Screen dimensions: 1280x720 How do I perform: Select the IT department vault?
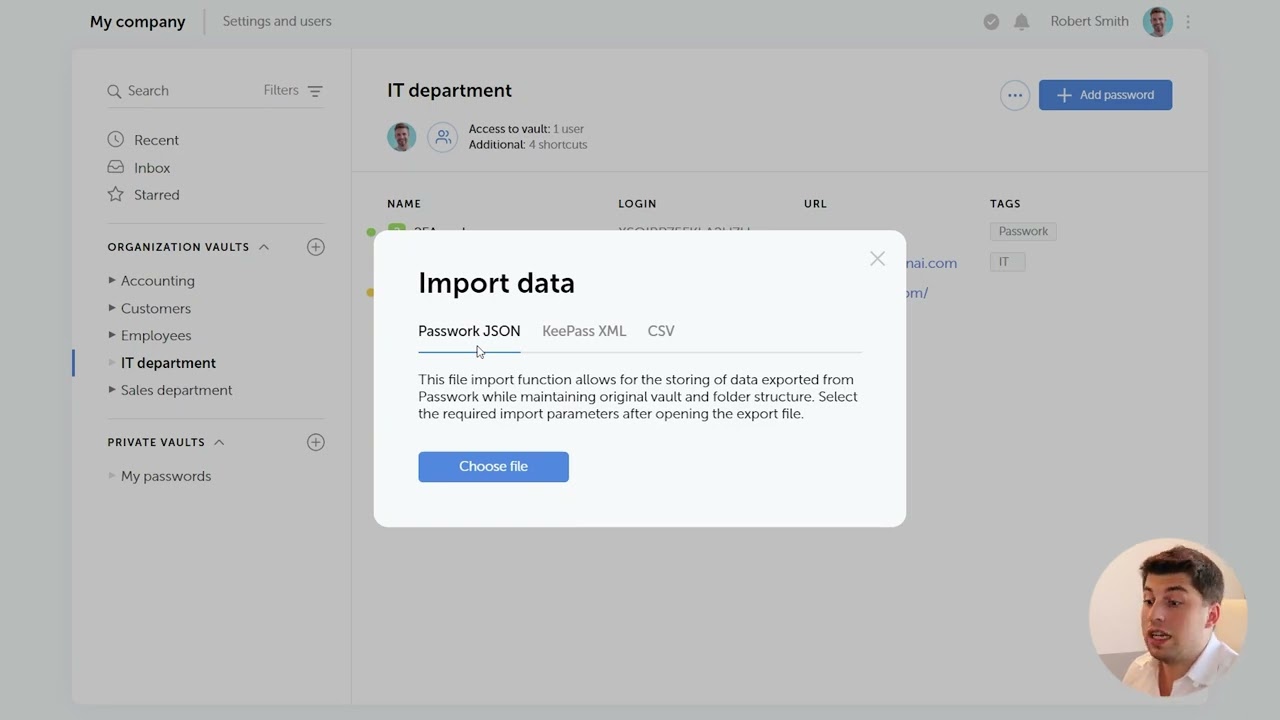point(168,363)
